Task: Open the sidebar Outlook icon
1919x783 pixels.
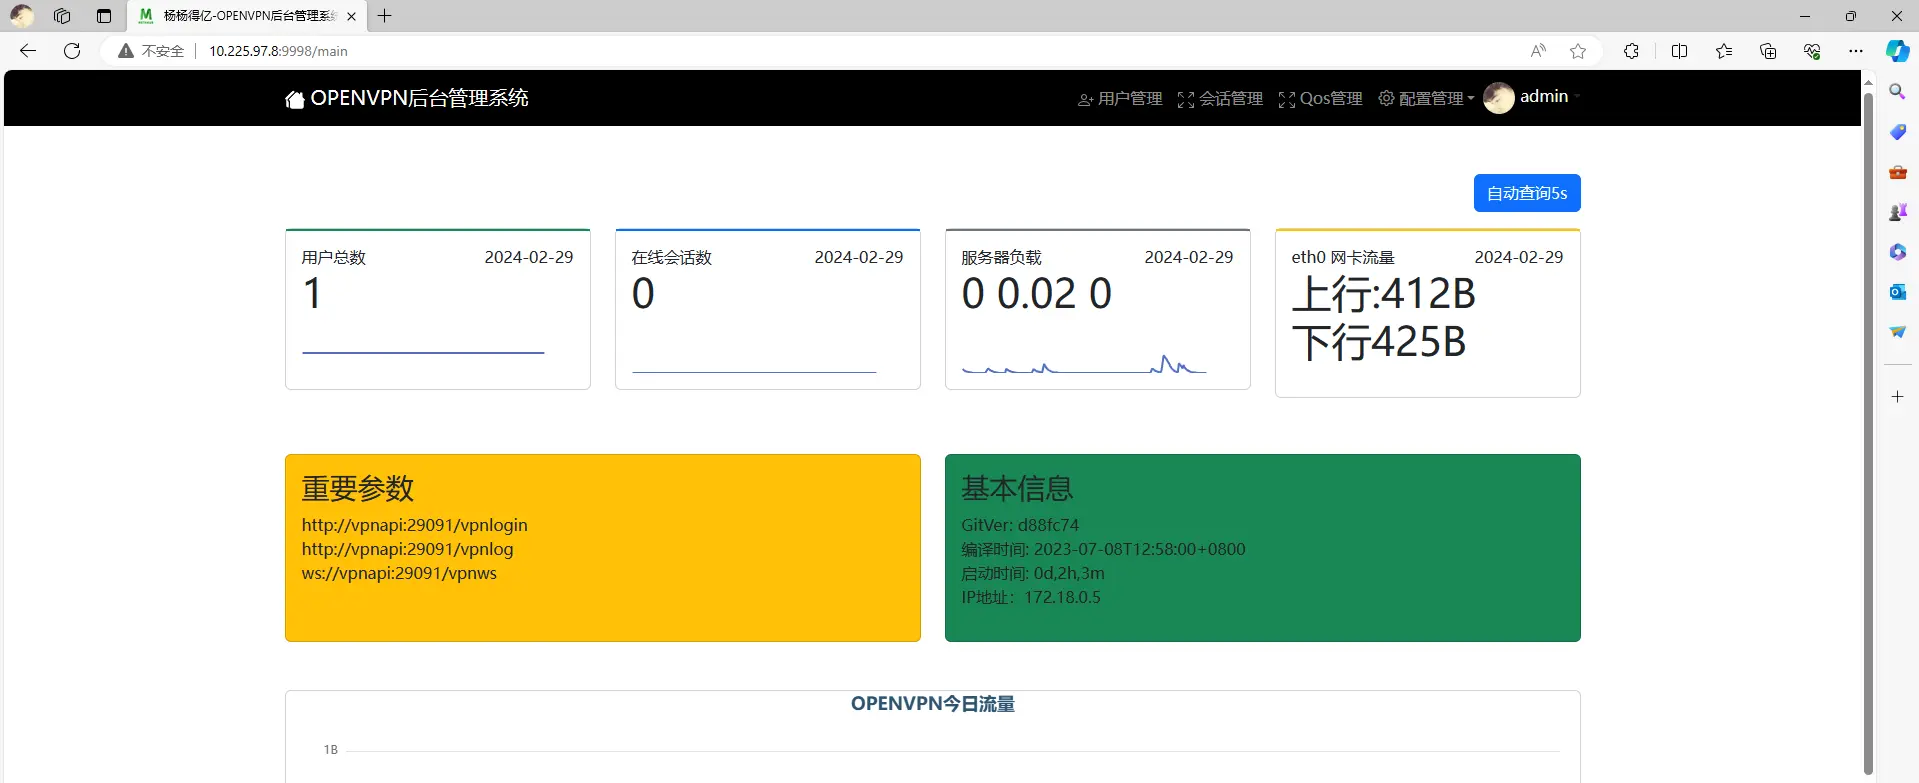Action: point(1897,292)
